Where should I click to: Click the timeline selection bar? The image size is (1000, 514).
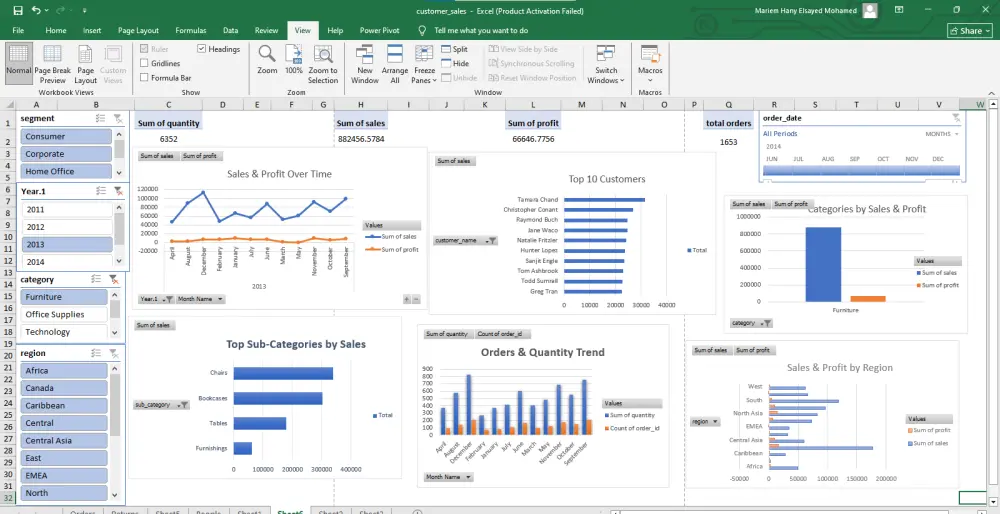pos(861,170)
